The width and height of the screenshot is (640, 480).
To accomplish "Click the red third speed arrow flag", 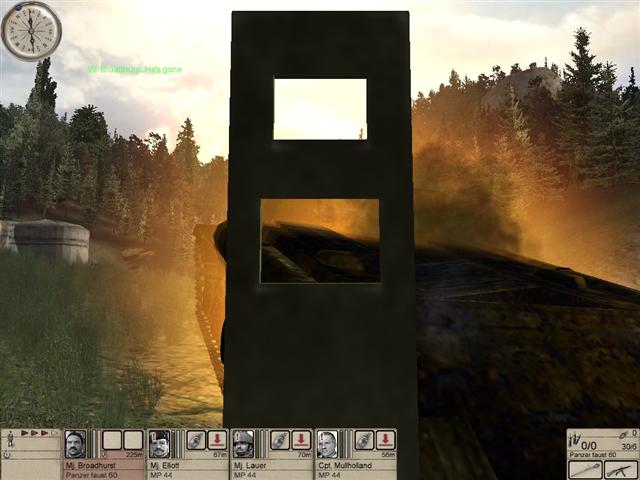I will point(44,433).
